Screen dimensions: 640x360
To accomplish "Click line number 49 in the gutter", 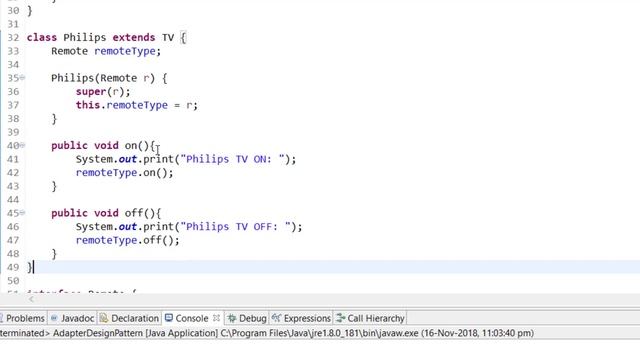I will [13, 267].
